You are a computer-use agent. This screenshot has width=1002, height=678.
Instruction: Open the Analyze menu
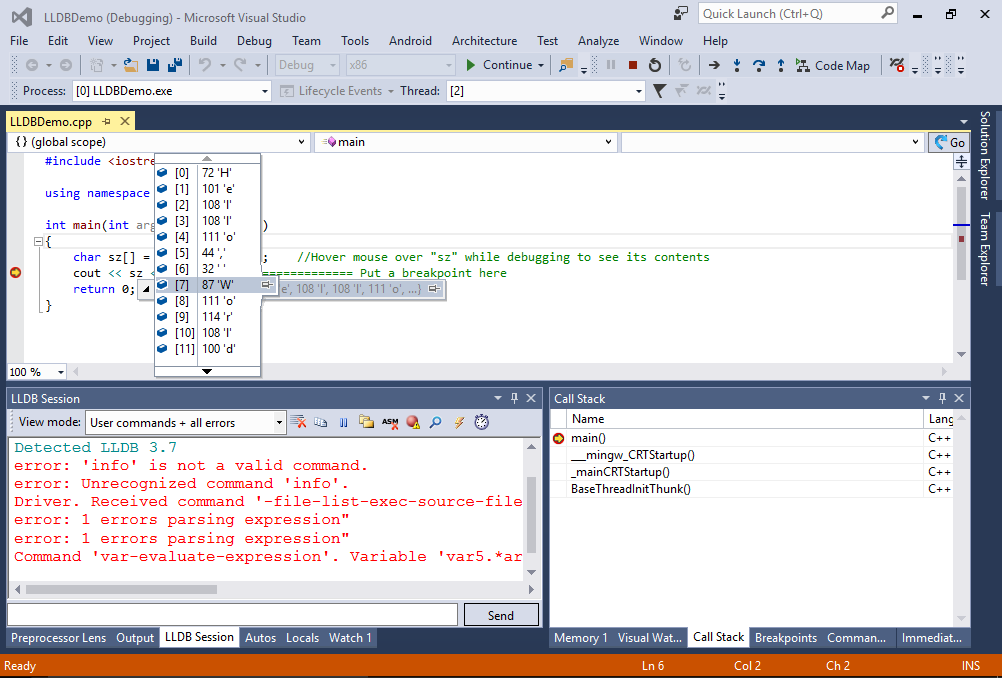599,41
